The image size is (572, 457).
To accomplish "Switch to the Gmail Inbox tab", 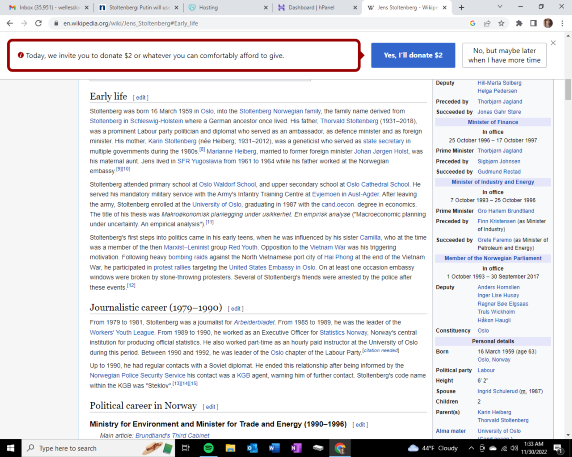I will [x=49, y=7].
